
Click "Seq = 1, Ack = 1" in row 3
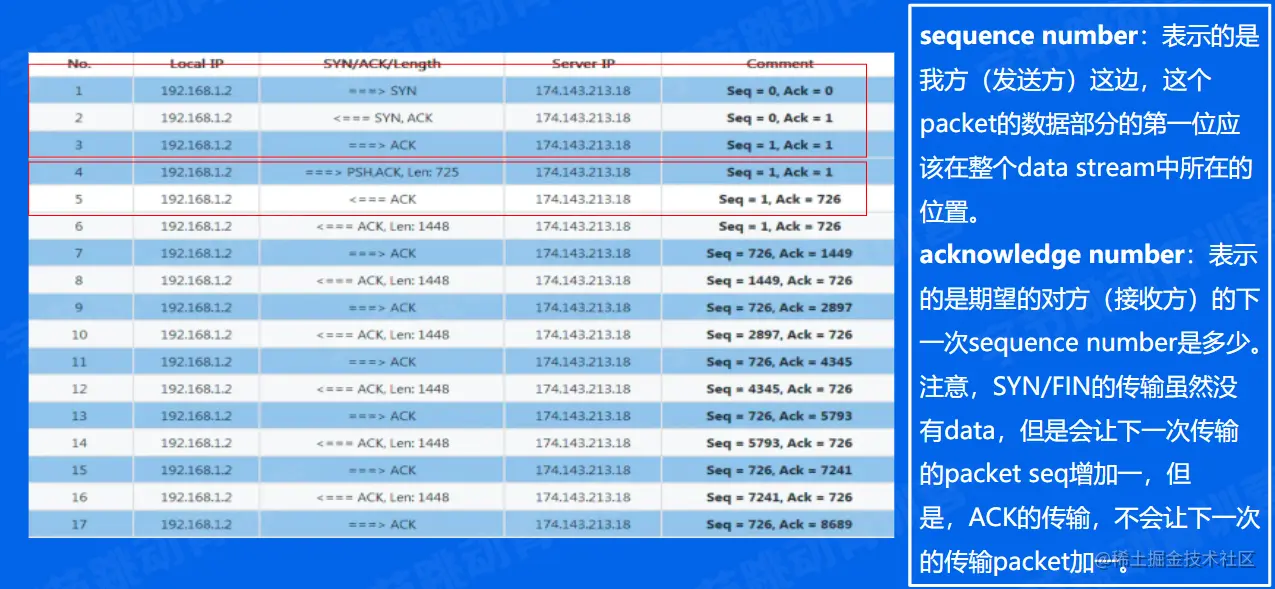(780, 145)
